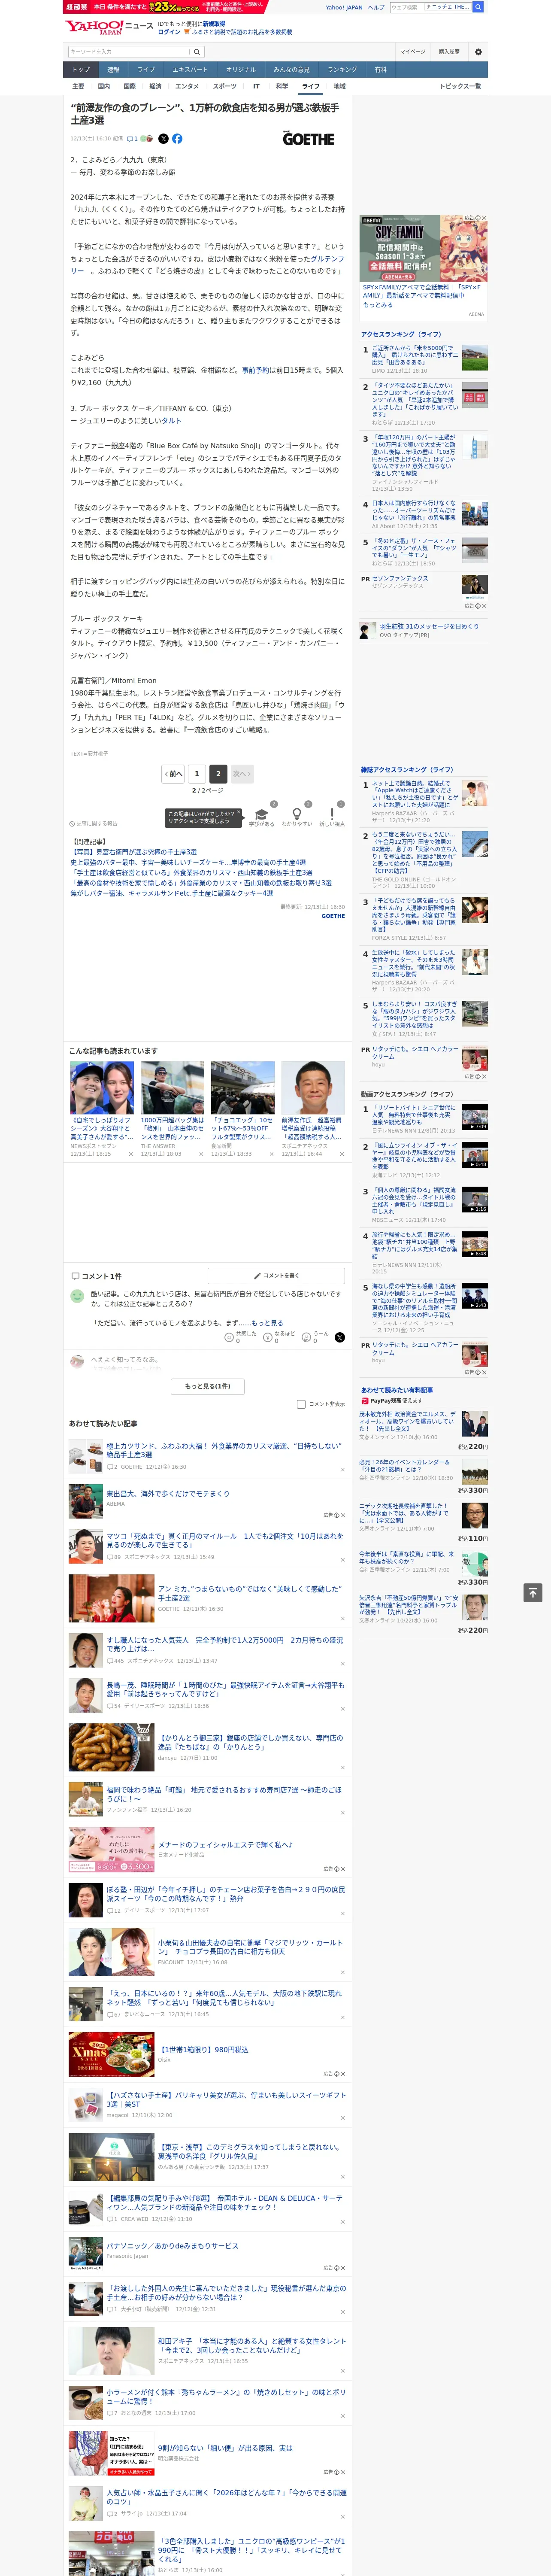Click the ヘルプ link in top bar
Image resolution: width=551 pixels, height=2576 pixels.
(x=376, y=7)
